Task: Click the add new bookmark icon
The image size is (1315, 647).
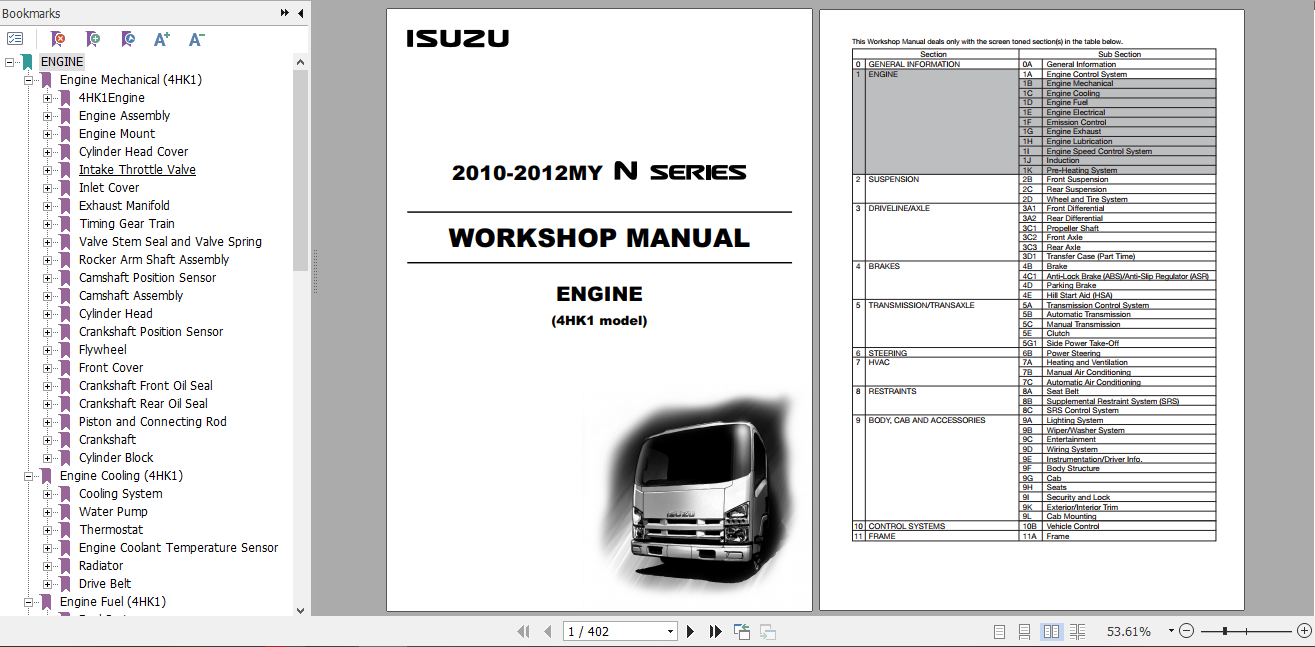Action: point(92,39)
